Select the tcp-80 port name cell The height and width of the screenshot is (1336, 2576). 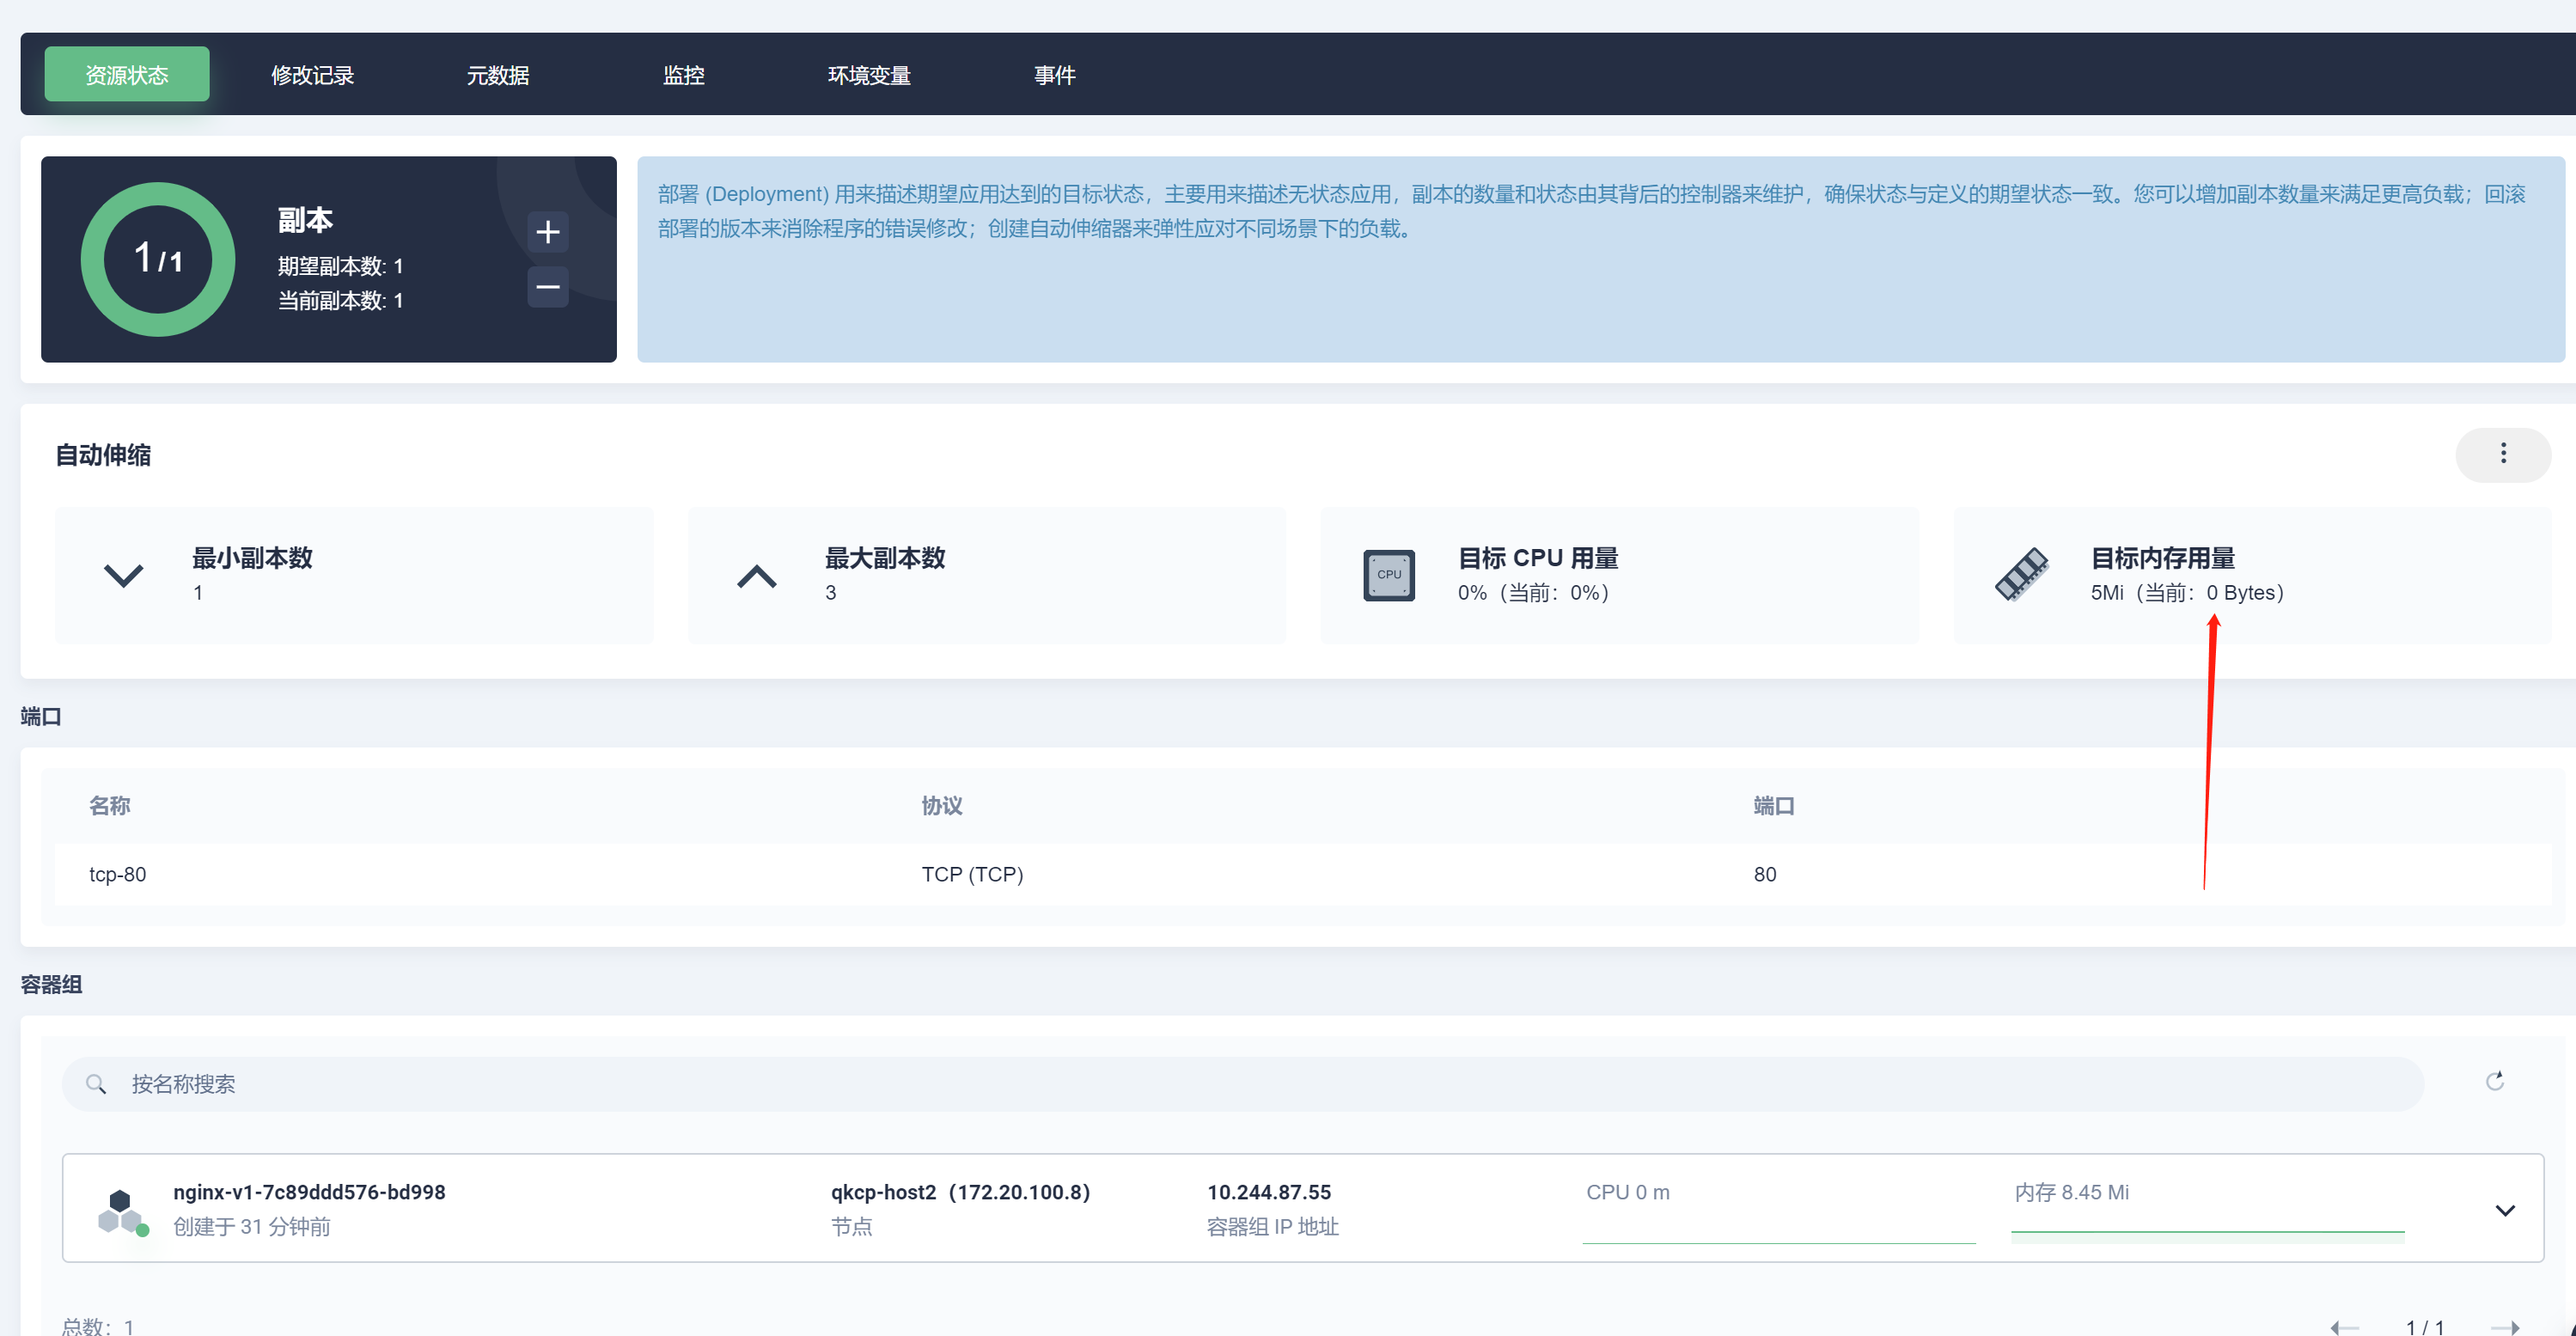(118, 874)
